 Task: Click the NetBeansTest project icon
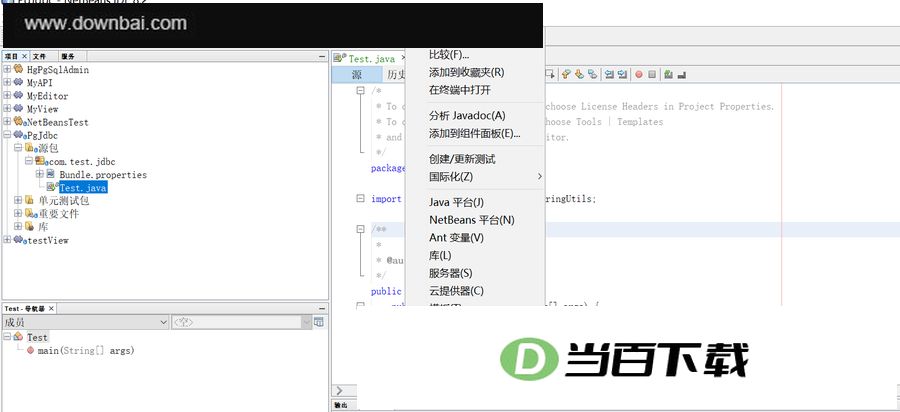[18, 122]
